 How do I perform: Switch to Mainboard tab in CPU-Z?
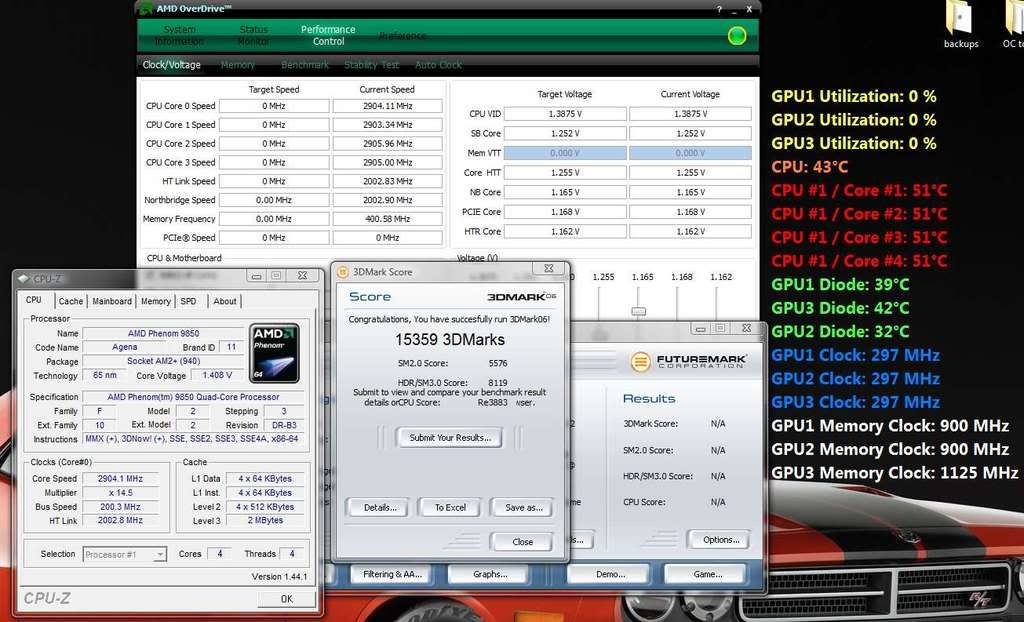(112, 301)
